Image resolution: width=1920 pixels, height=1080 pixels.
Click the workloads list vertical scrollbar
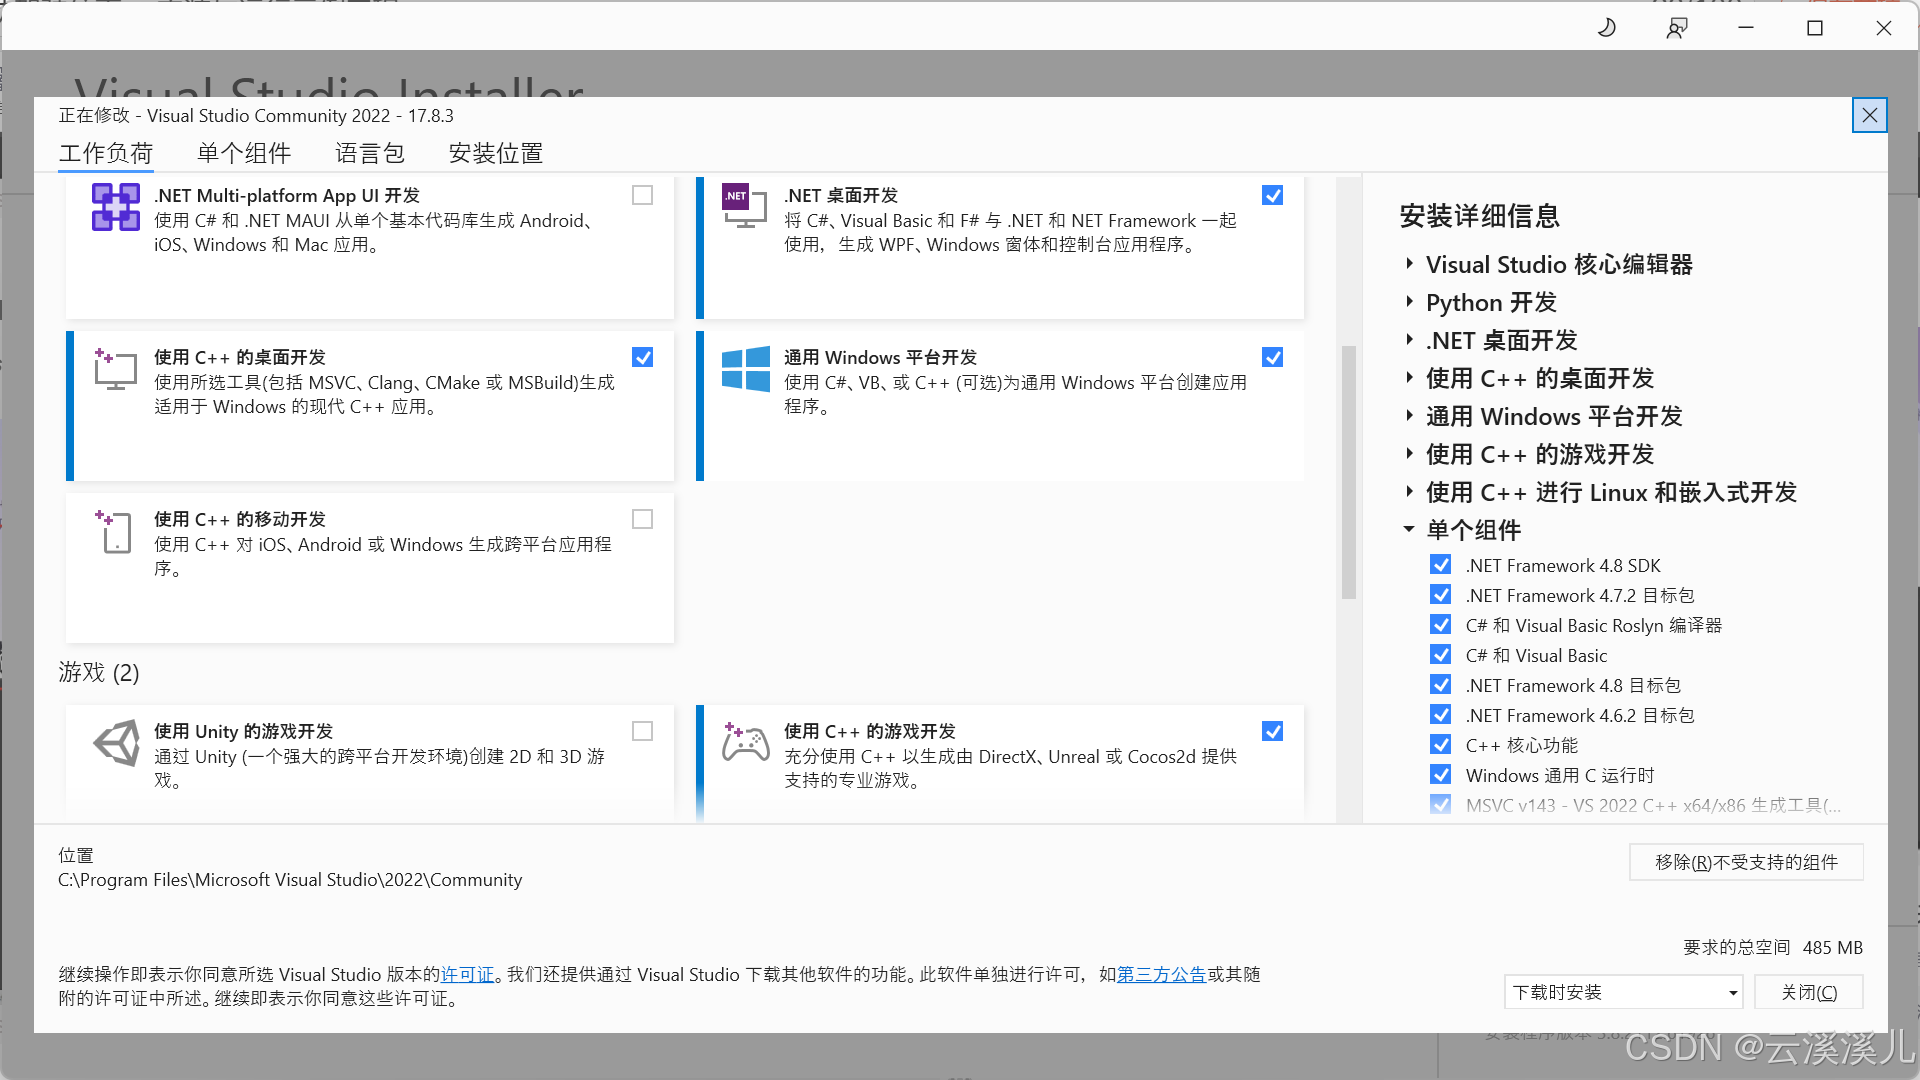click(1348, 470)
